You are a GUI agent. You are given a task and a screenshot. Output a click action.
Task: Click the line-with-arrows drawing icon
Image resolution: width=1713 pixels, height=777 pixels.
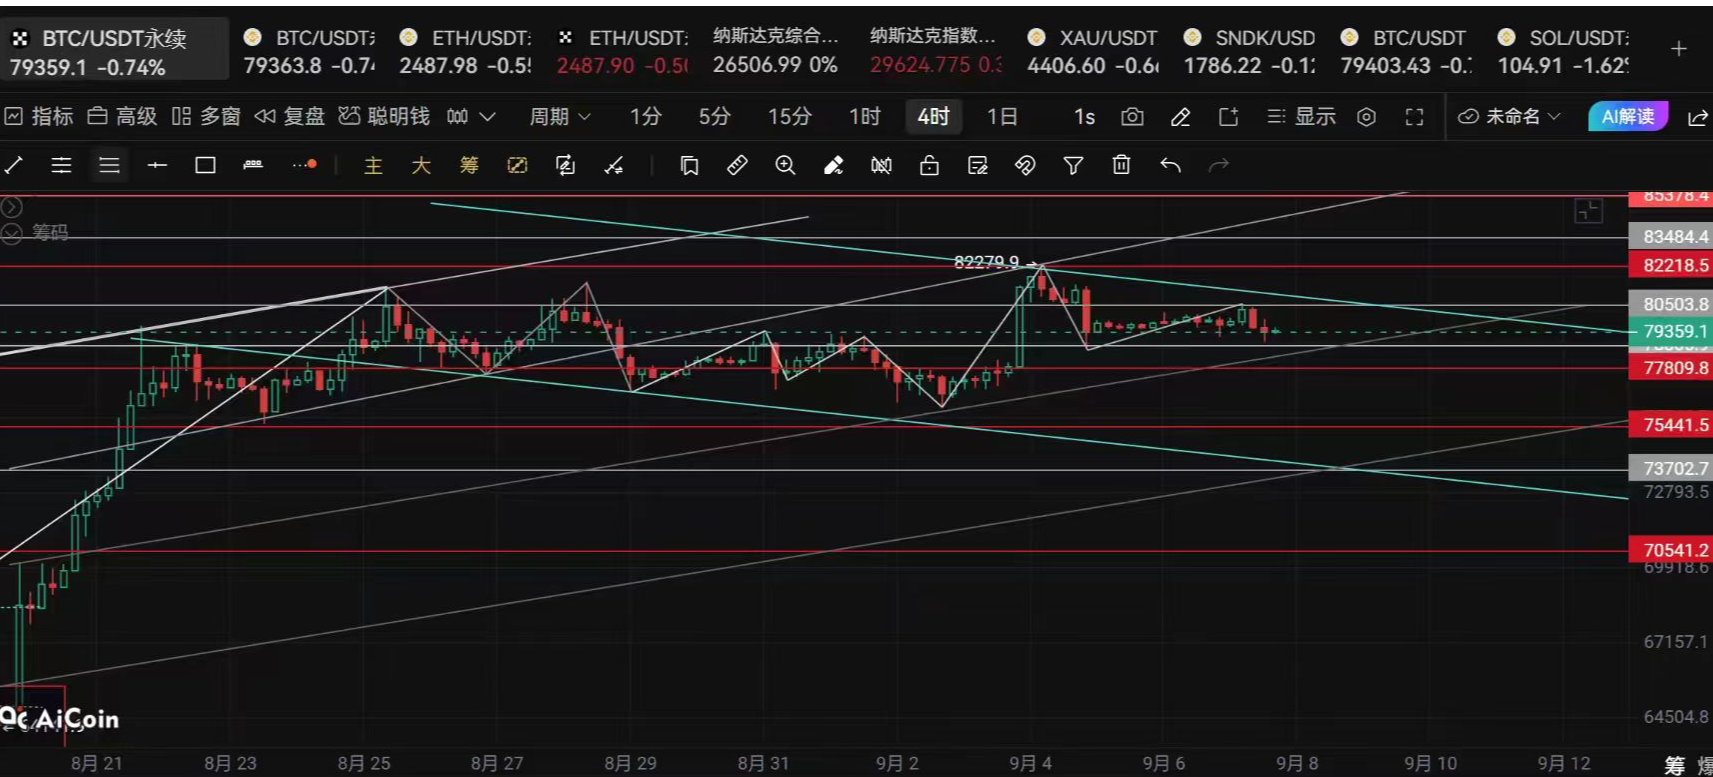[614, 166]
